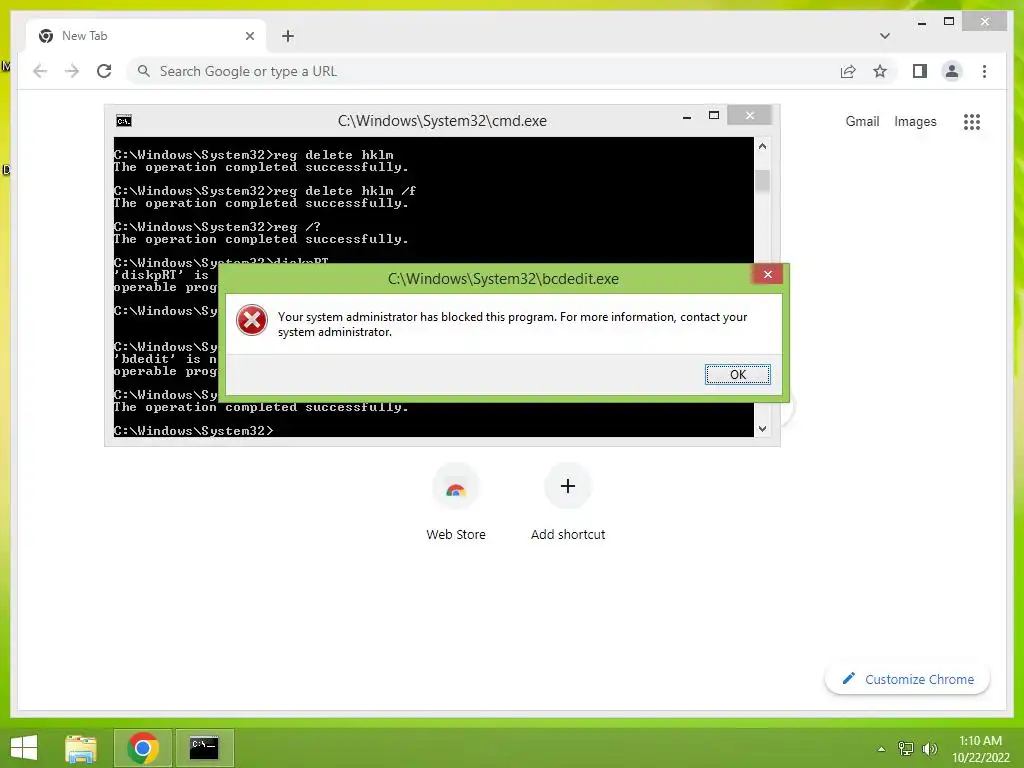Click Customize Chrome button

[x=908, y=679]
